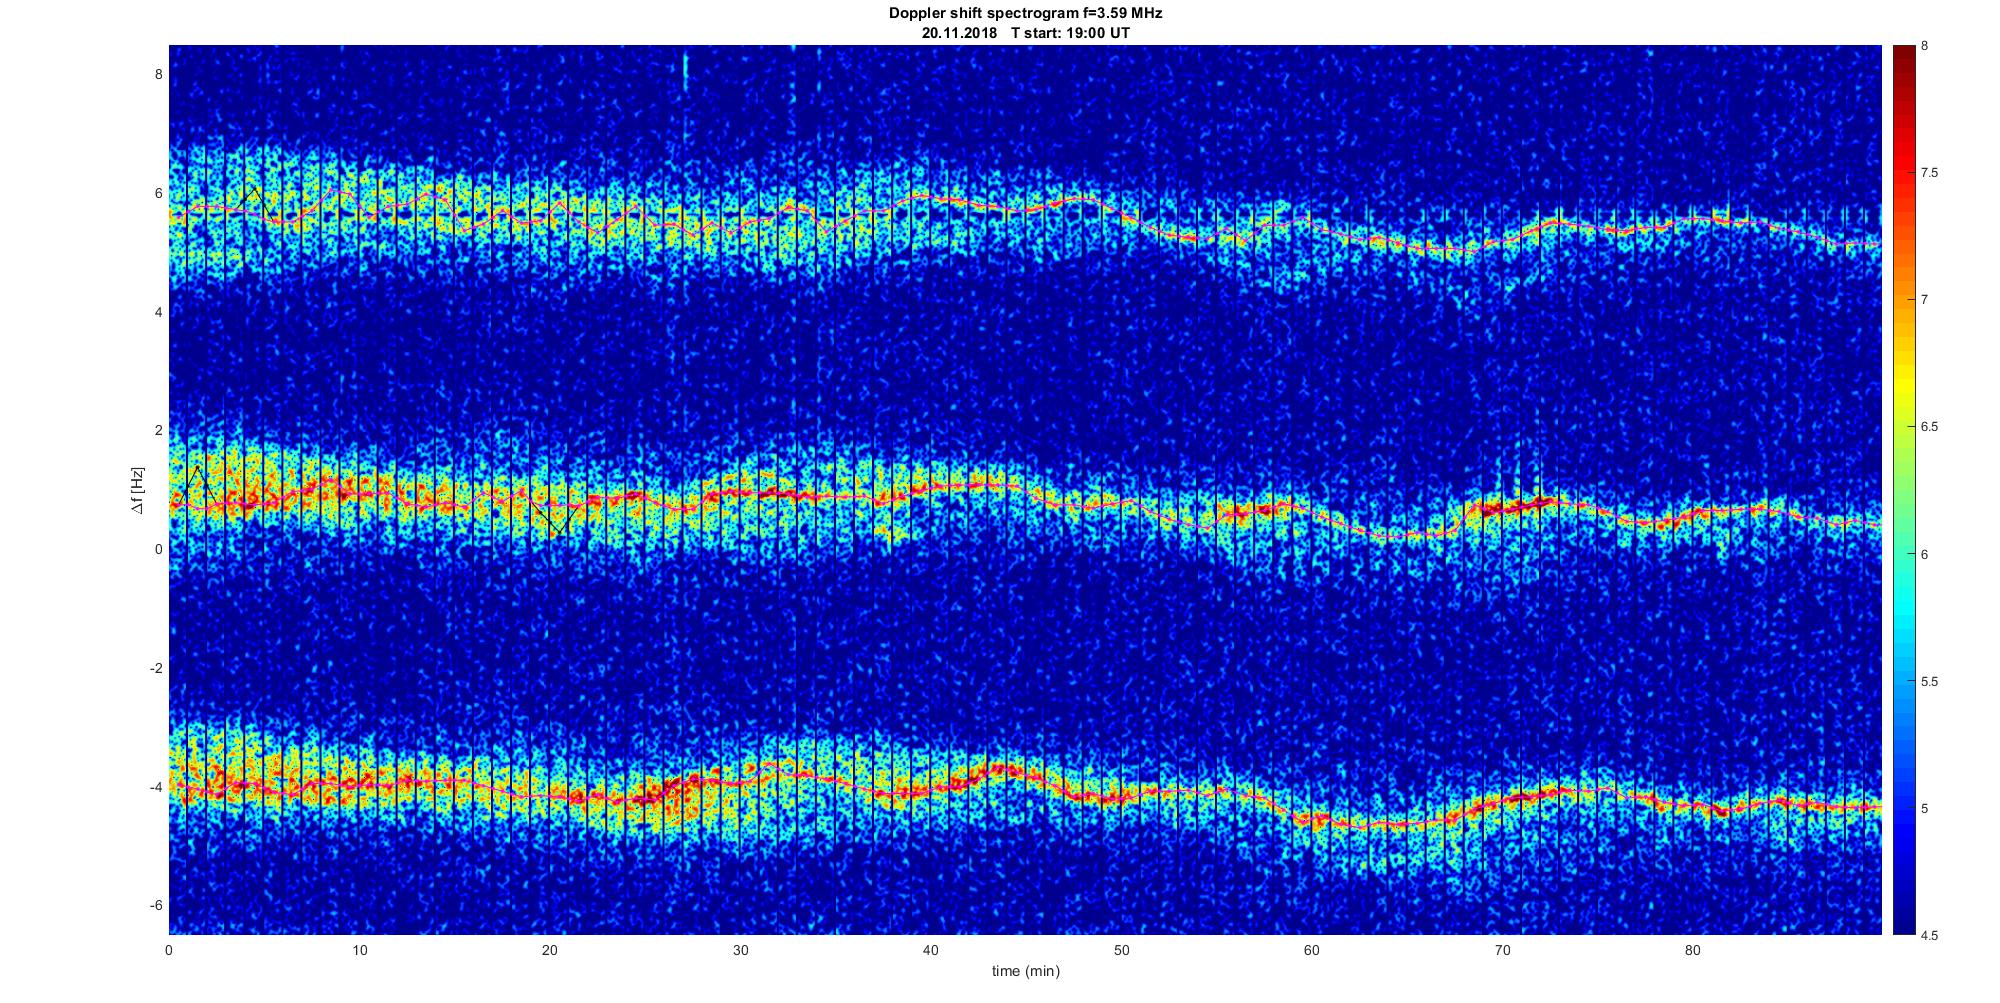Click the colorbar tick label '6.5'

click(x=1929, y=427)
